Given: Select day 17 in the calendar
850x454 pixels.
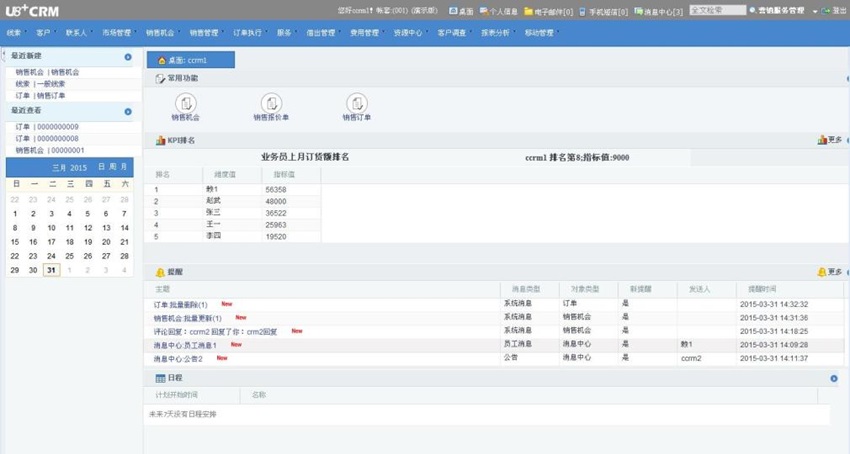Looking at the screenshot, I should coord(51,242).
